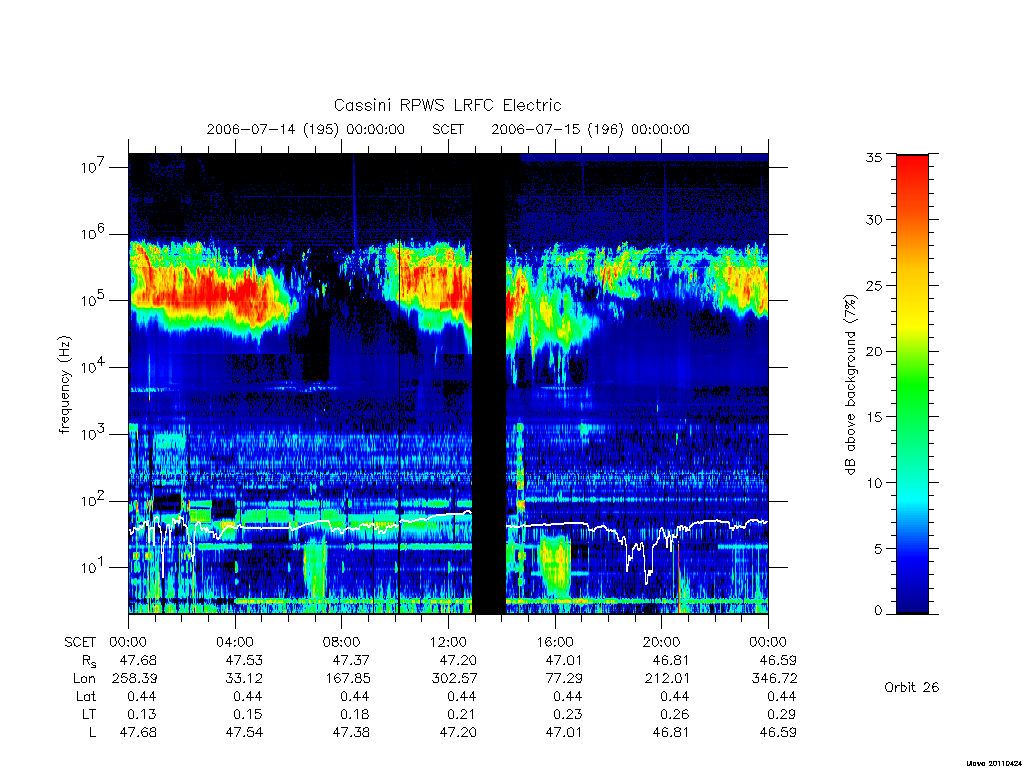The image size is (1024, 768).
Task: Click the rainbow colorbar gradient strip
Action: tap(912, 385)
